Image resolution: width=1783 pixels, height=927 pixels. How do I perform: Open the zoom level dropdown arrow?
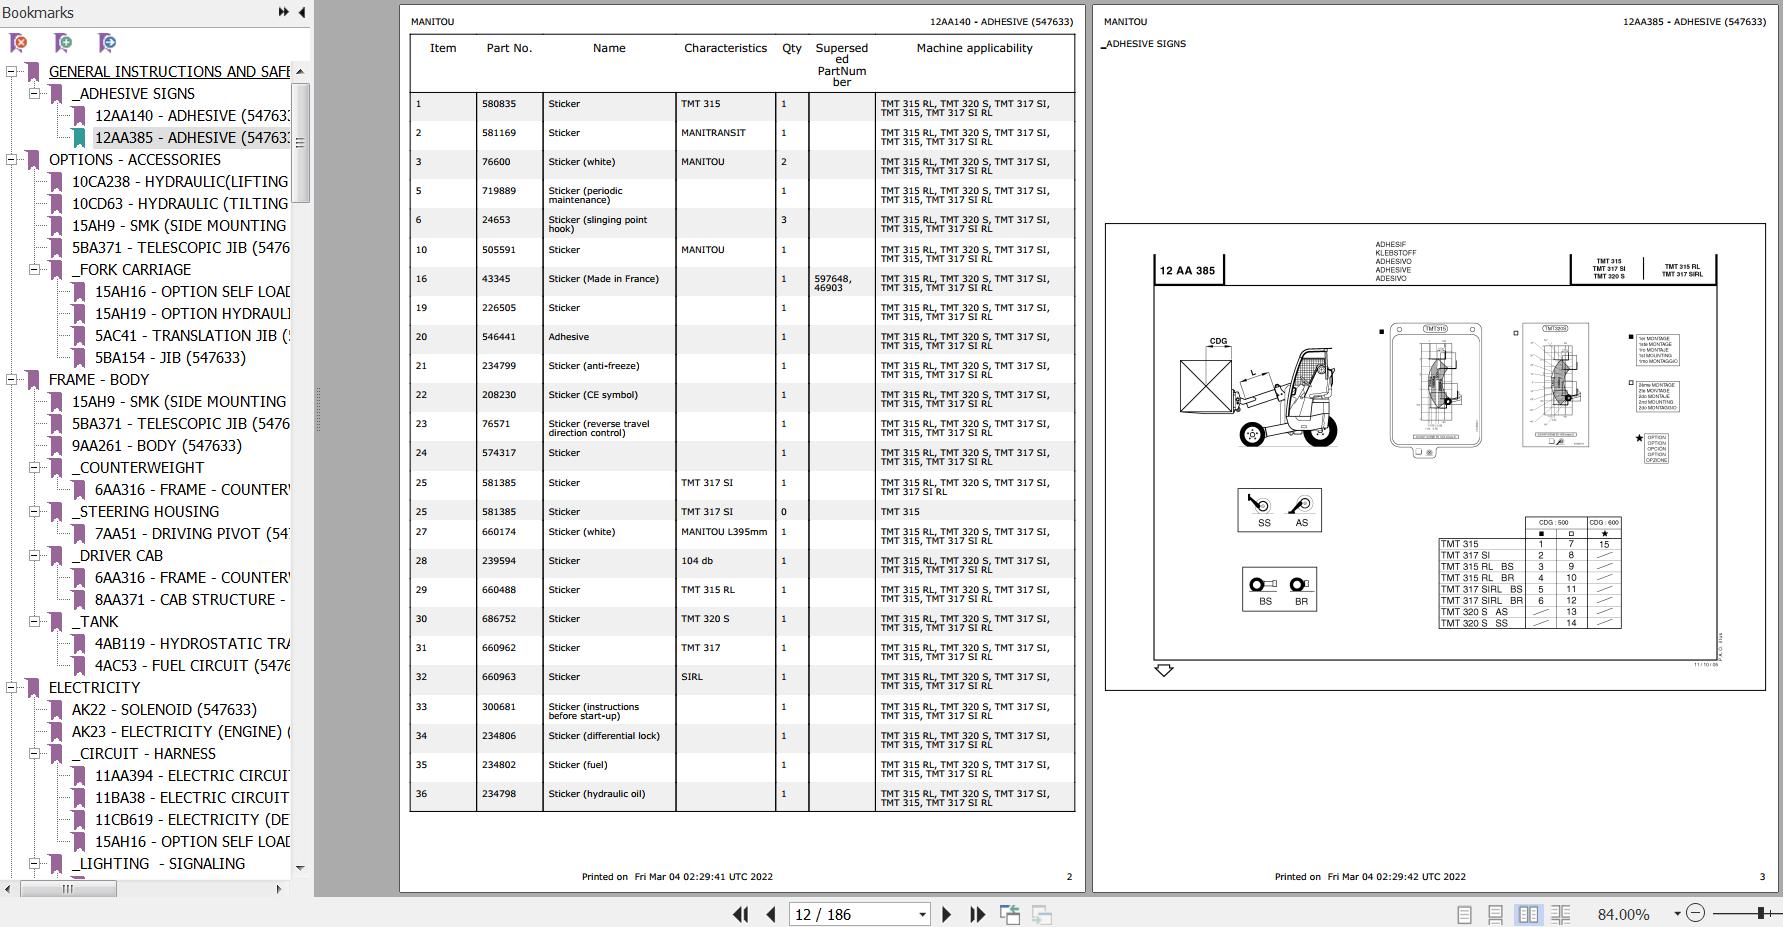click(1677, 913)
